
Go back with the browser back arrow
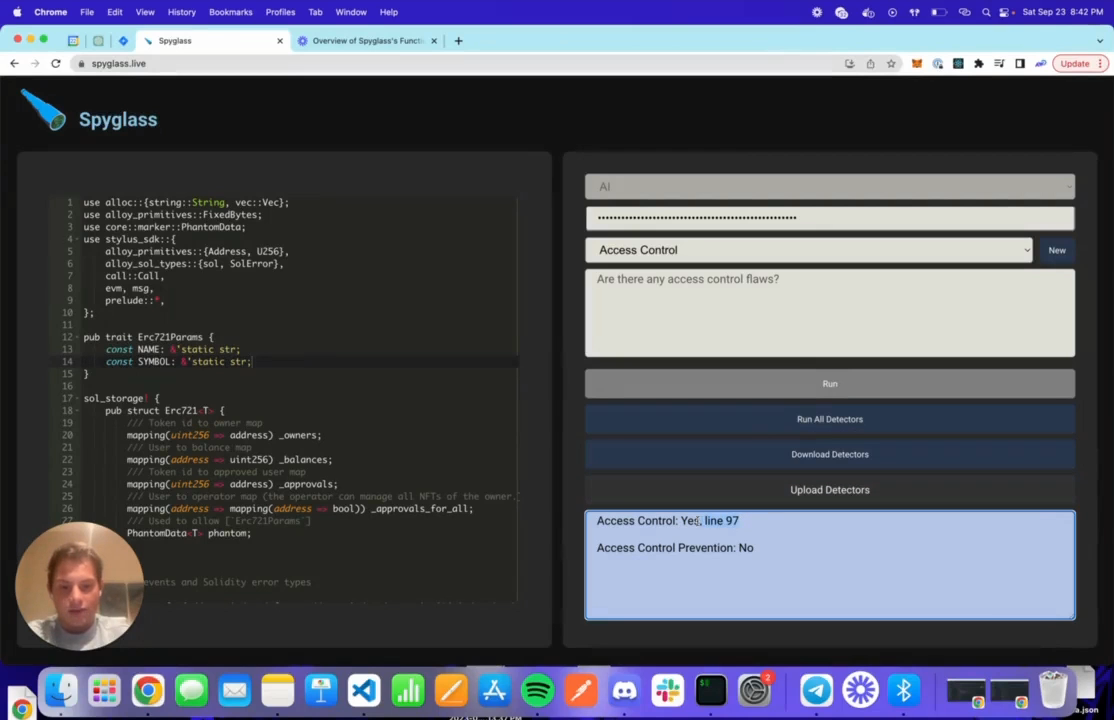pos(14,63)
